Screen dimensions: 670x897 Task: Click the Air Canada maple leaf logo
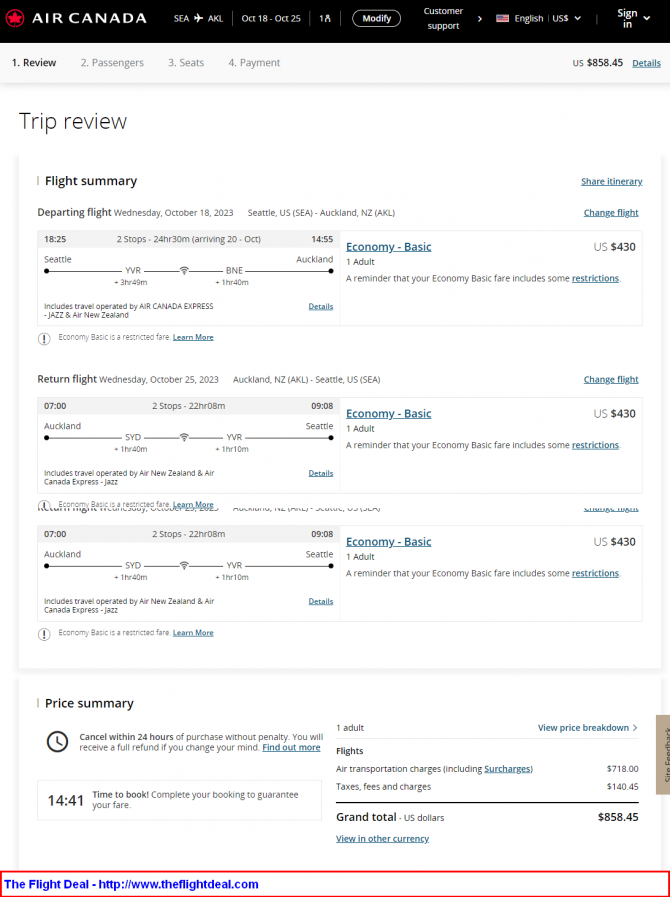[15, 18]
